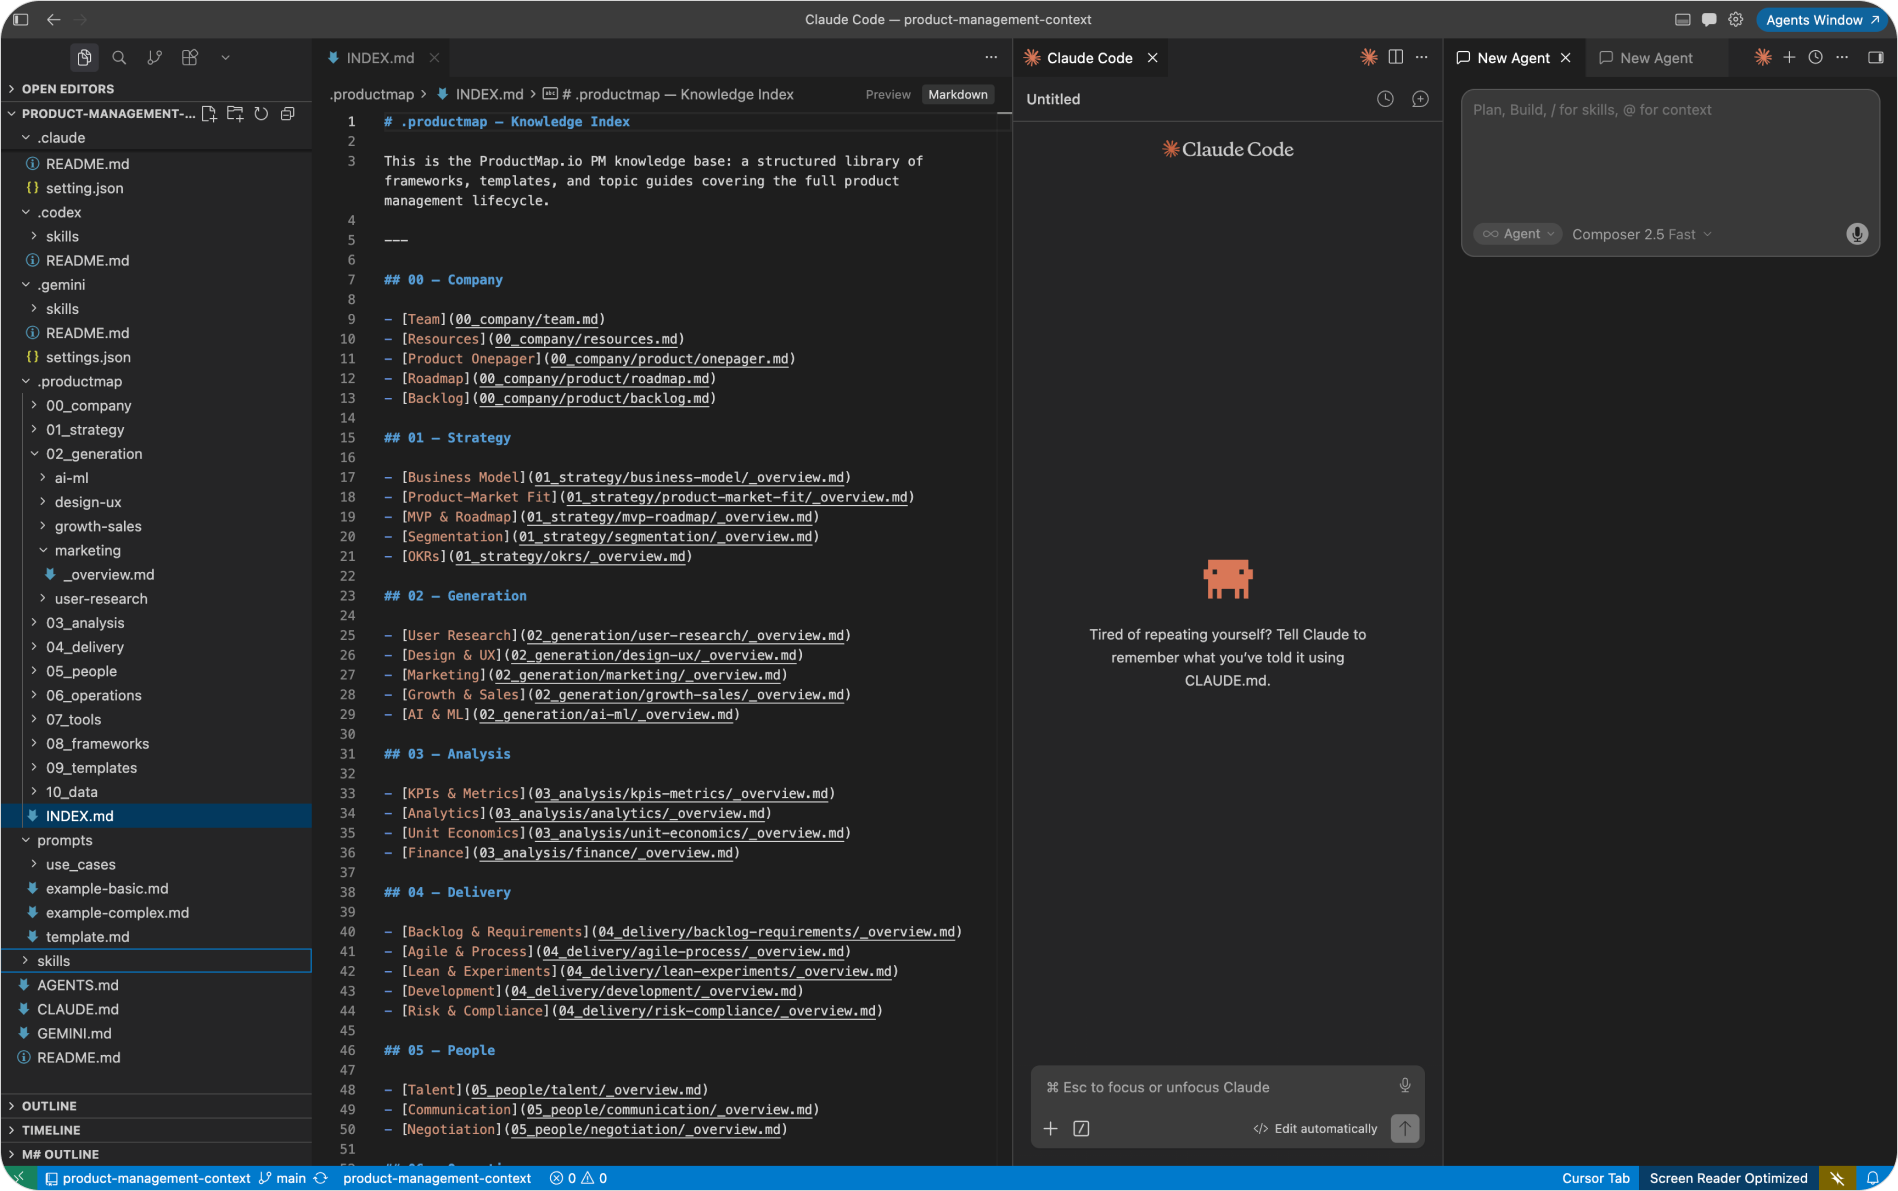This screenshot has height=1191, width=1898.
Task: Start dictation in Claude Code input
Action: pyautogui.click(x=1405, y=1086)
